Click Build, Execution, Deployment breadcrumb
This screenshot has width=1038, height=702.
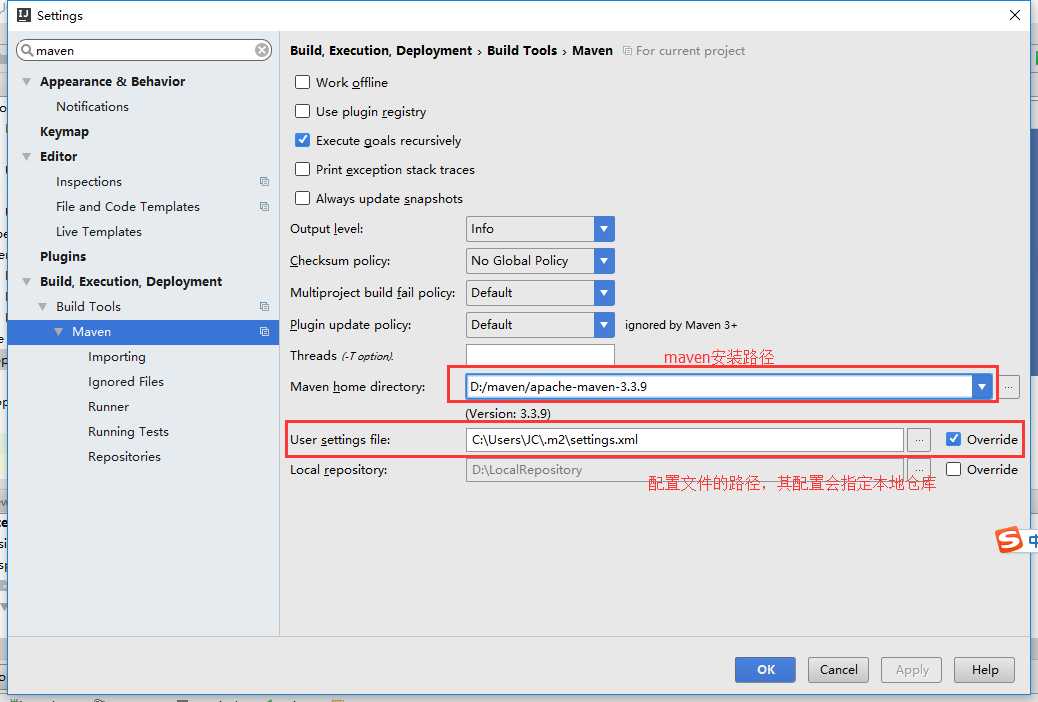point(381,50)
